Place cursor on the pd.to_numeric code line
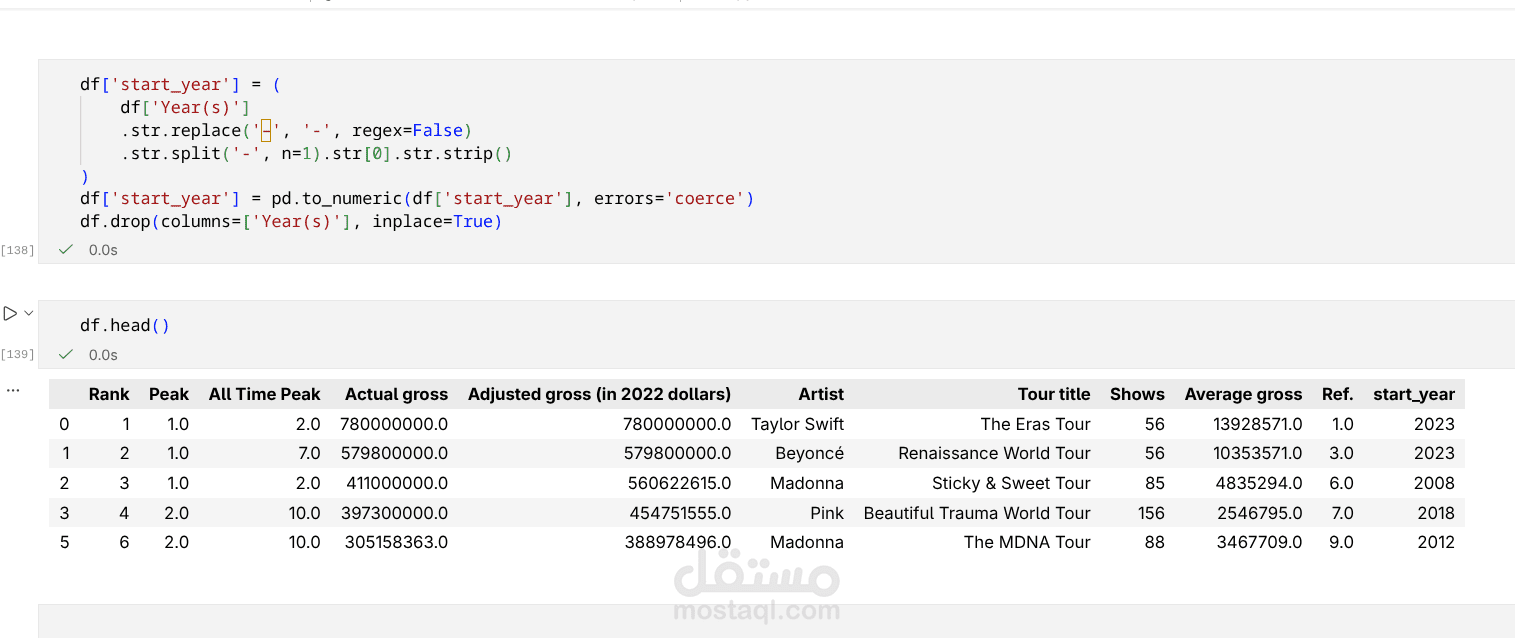 (416, 198)
